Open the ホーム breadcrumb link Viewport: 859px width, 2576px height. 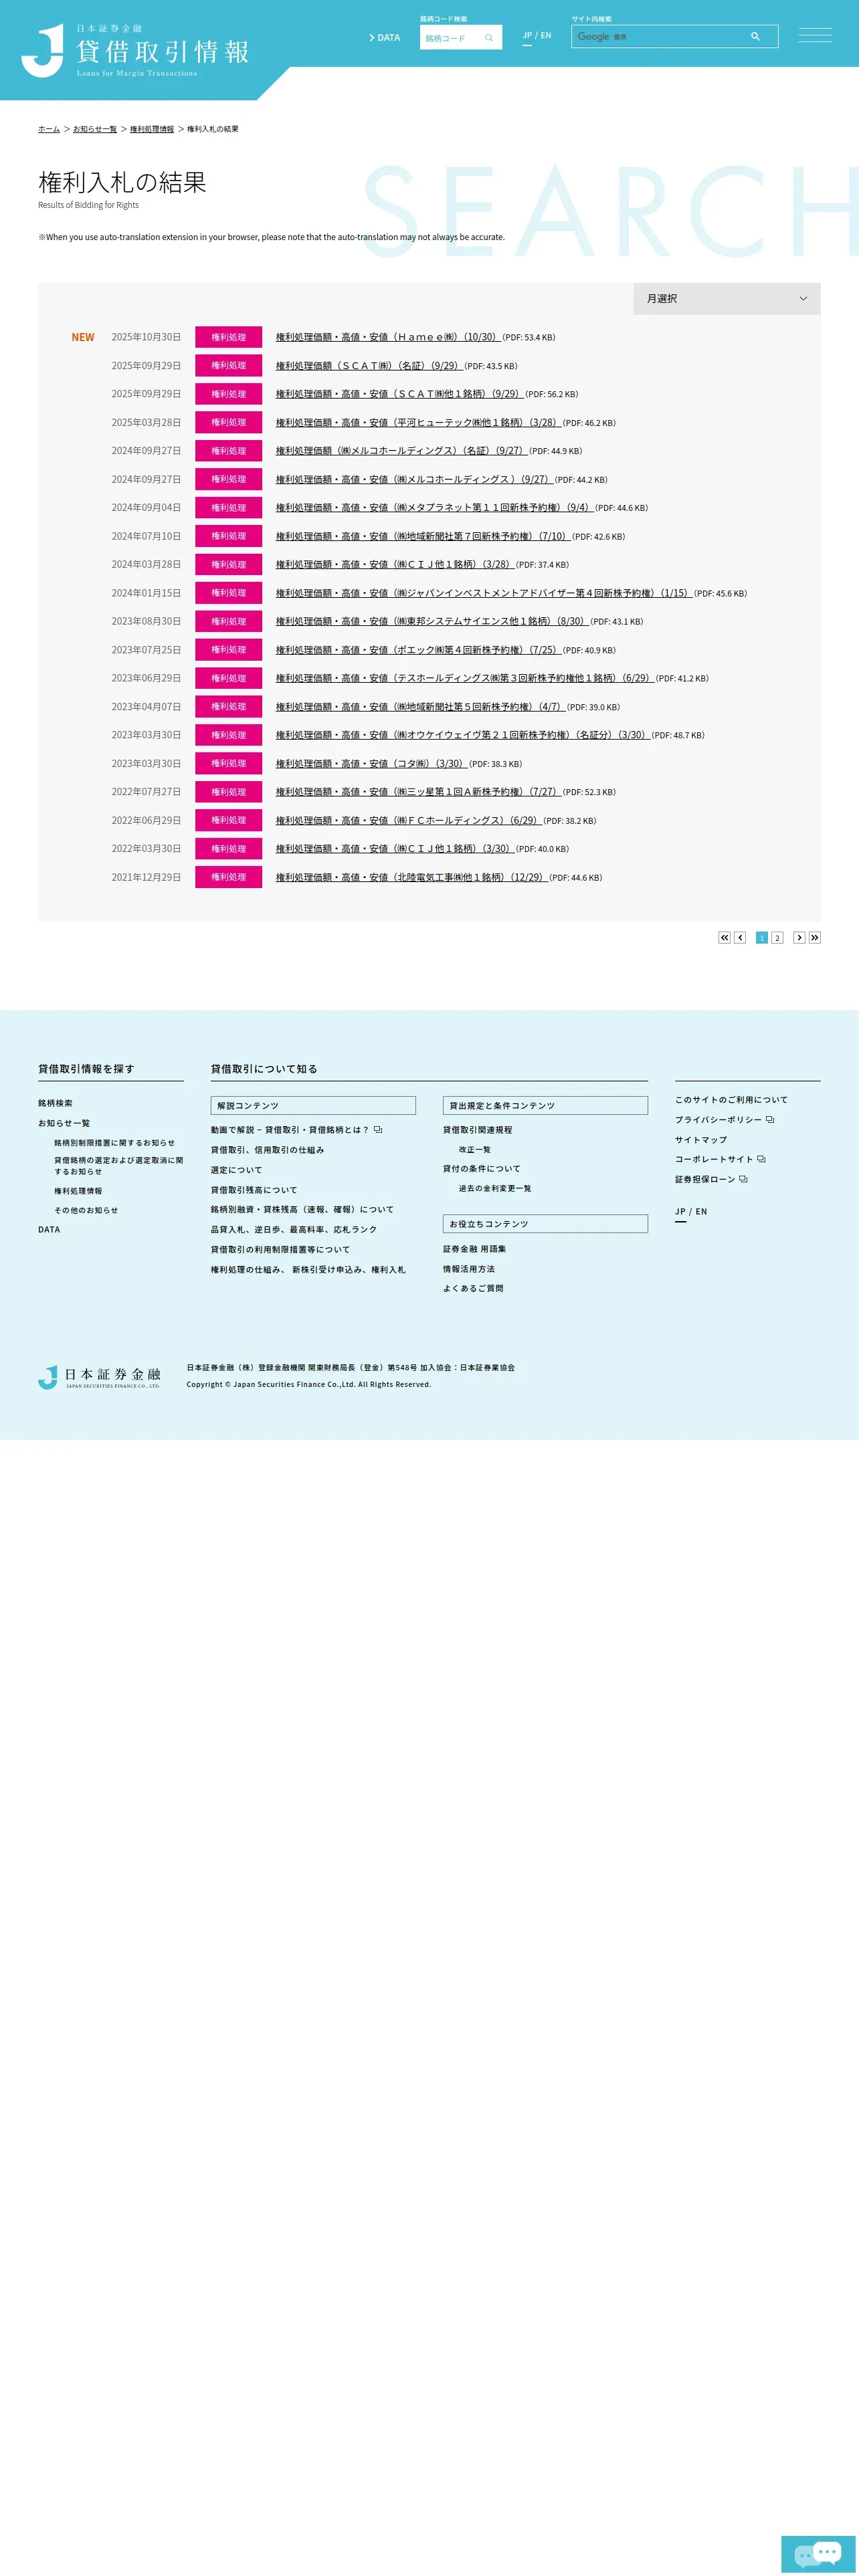[49, 129]
